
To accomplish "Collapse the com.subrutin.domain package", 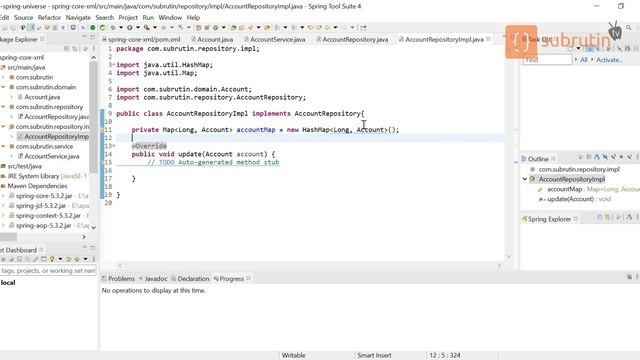I will click(3, 87).
